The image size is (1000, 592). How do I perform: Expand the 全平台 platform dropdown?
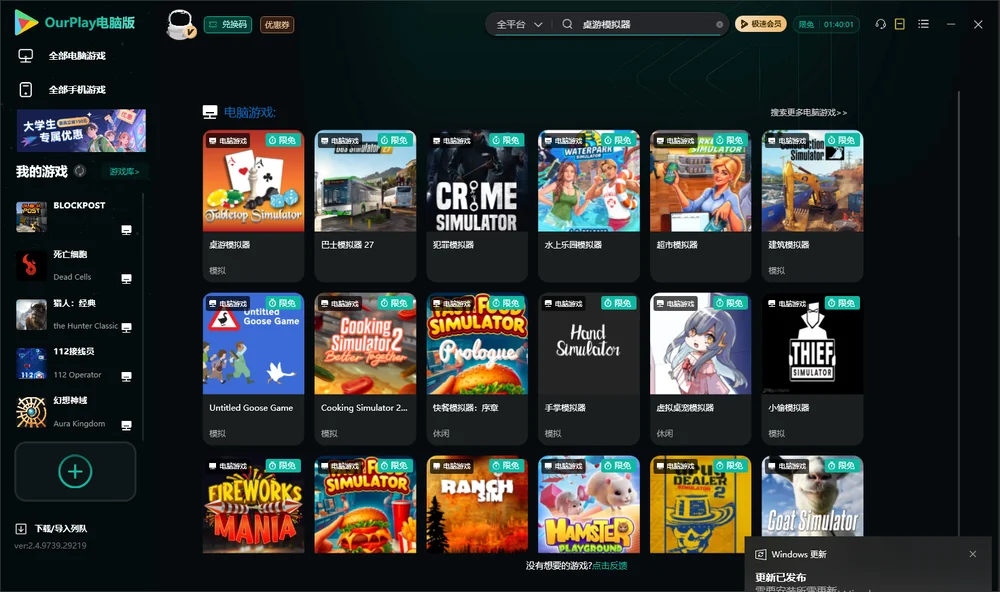tap(519, 24)
